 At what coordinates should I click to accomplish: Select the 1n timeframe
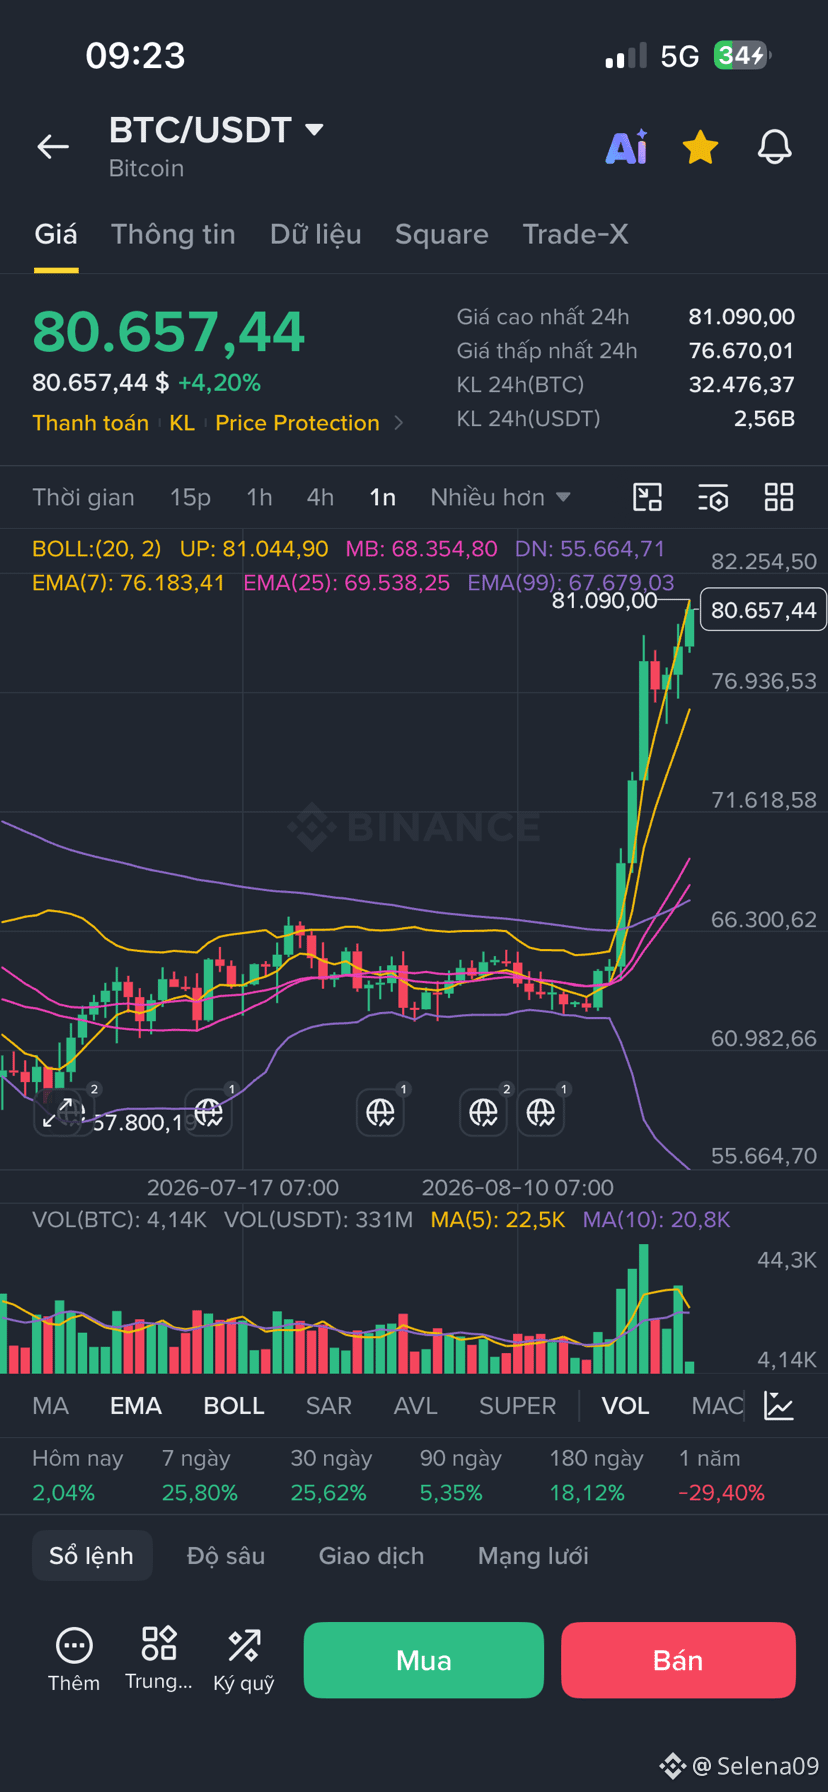pos(382,497)
